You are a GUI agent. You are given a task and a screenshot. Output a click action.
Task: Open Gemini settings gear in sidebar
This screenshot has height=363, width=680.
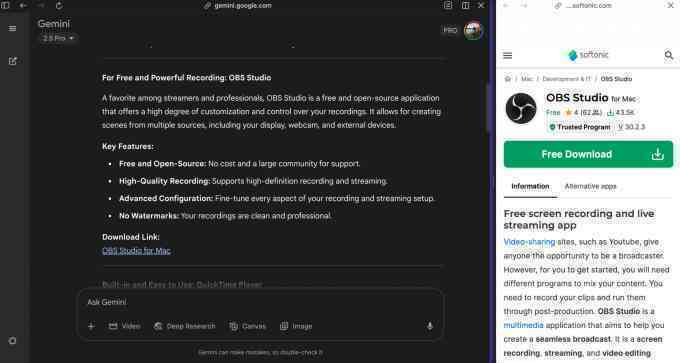tap(13, 341)
